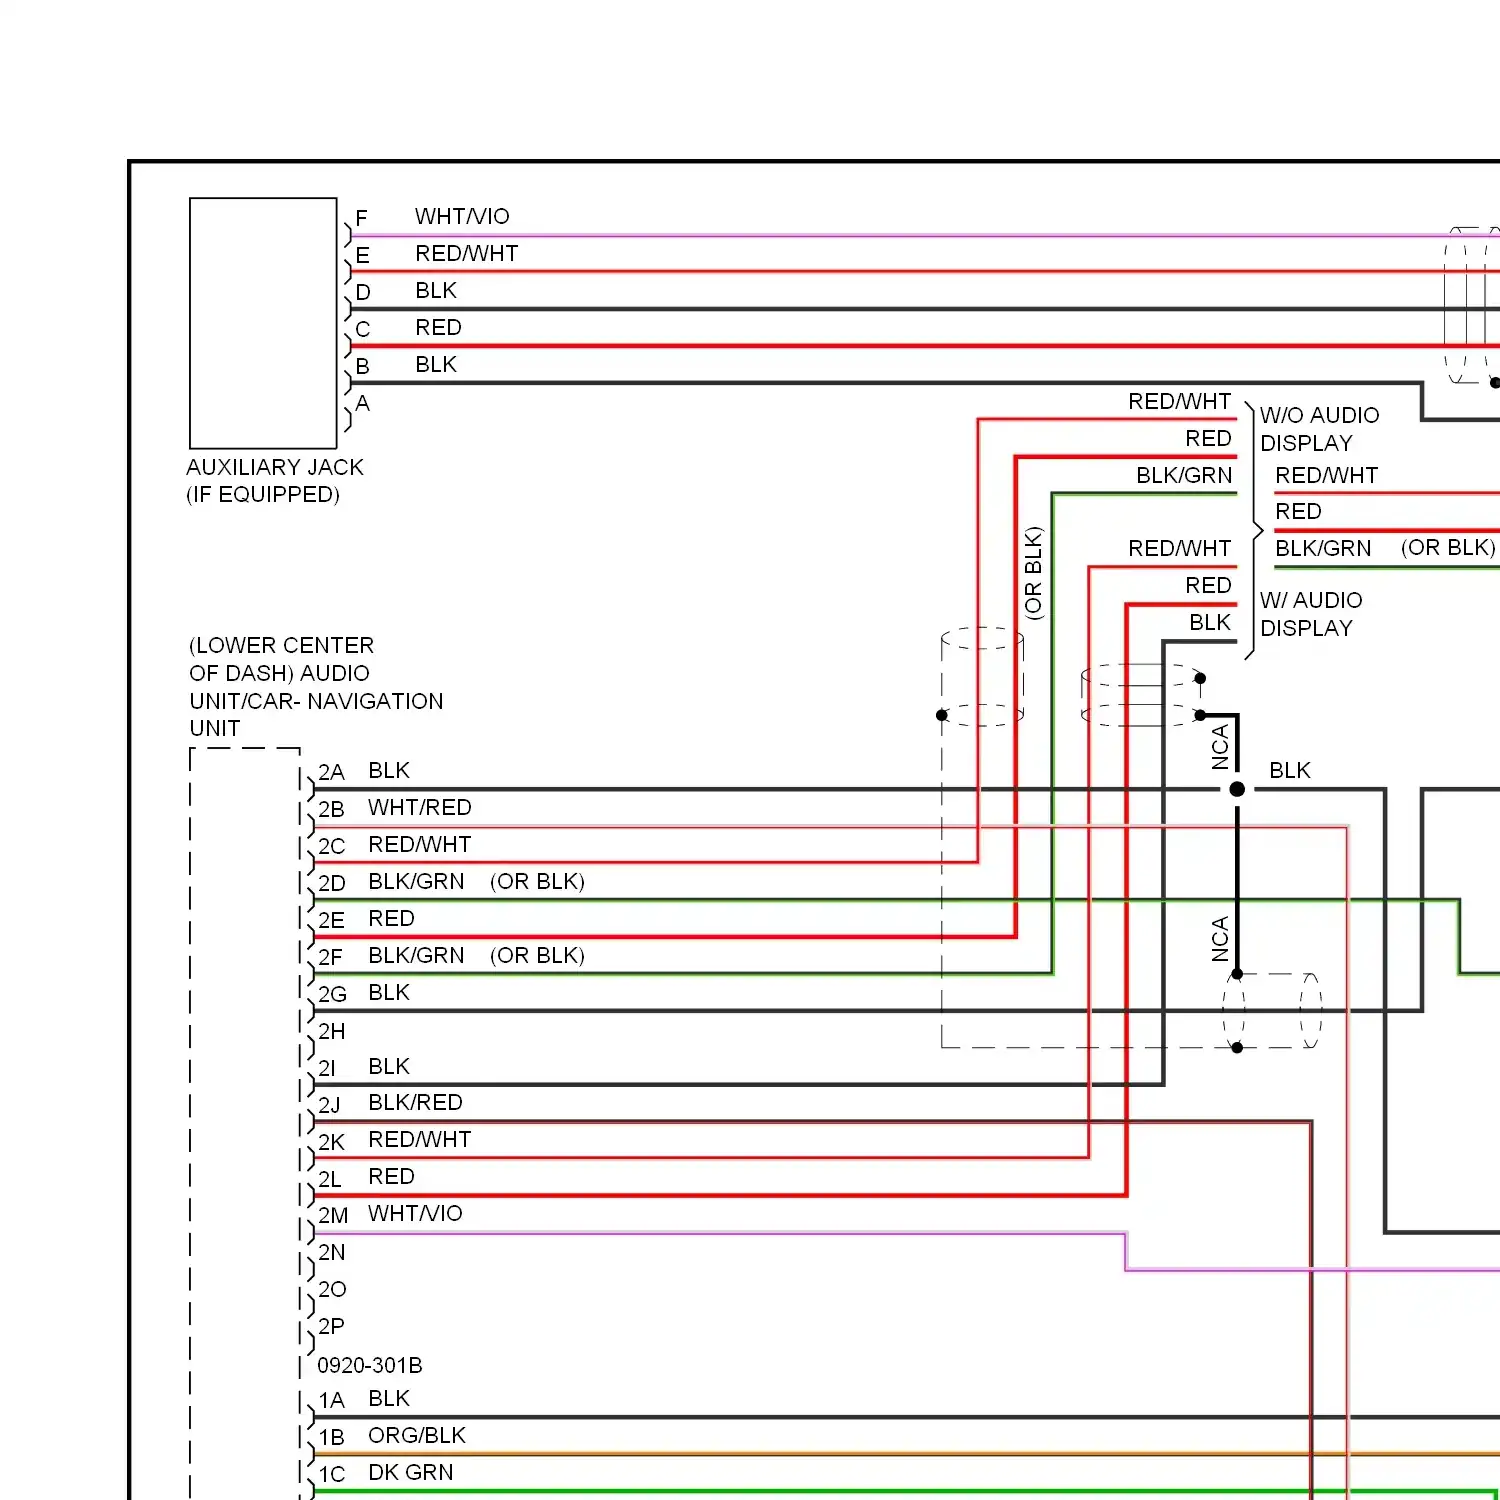Click the W/ AUDIO DISPLAY note

tap(1311, 614)
